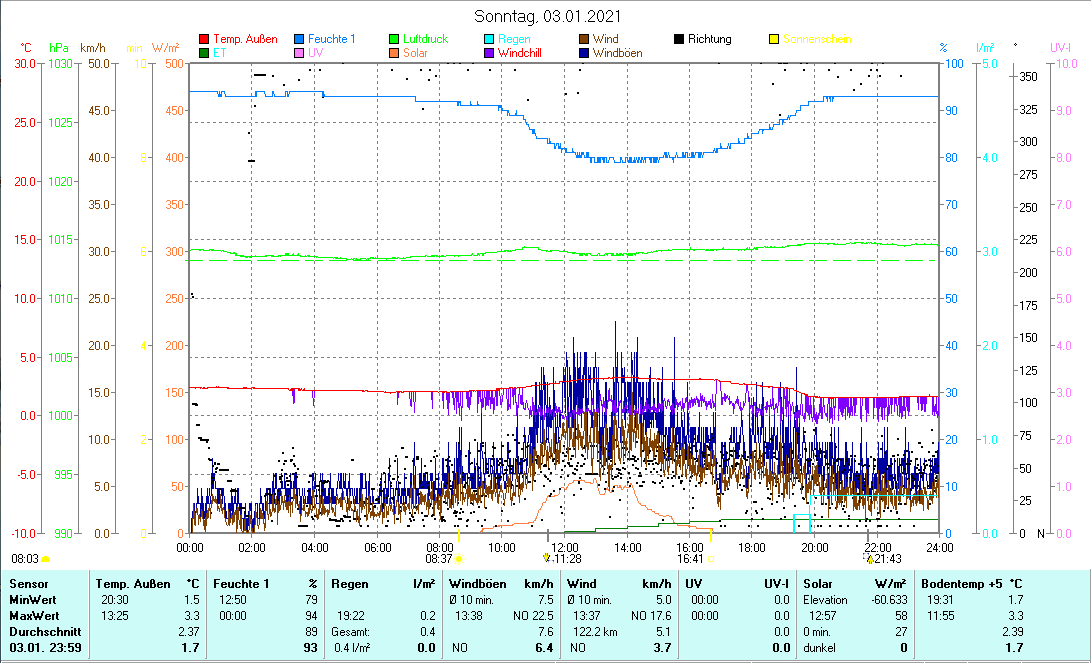1091x663 pixels.
Task: Select the brown Wind legend square
Action: [x=584, y=39]
